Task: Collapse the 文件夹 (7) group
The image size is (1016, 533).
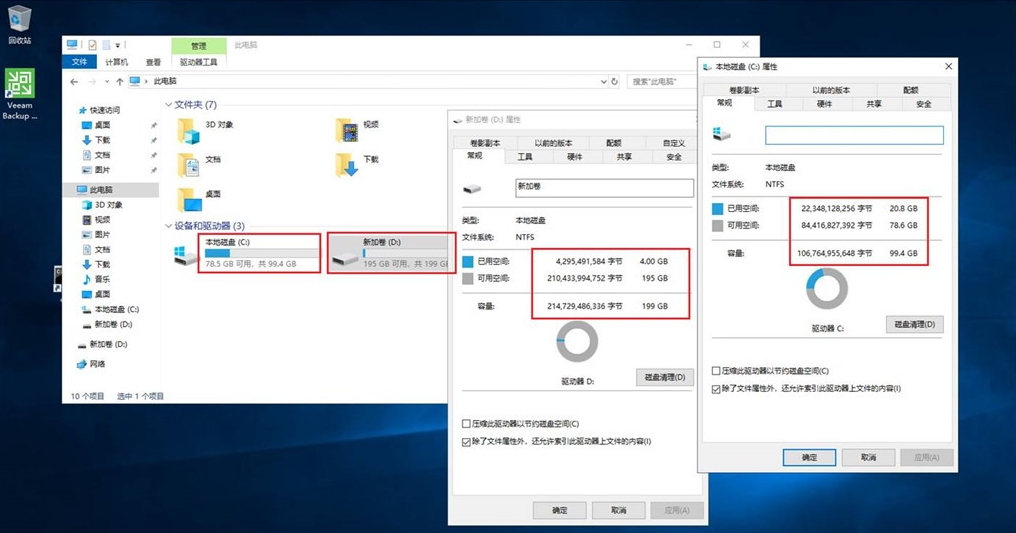Action: 167,105
